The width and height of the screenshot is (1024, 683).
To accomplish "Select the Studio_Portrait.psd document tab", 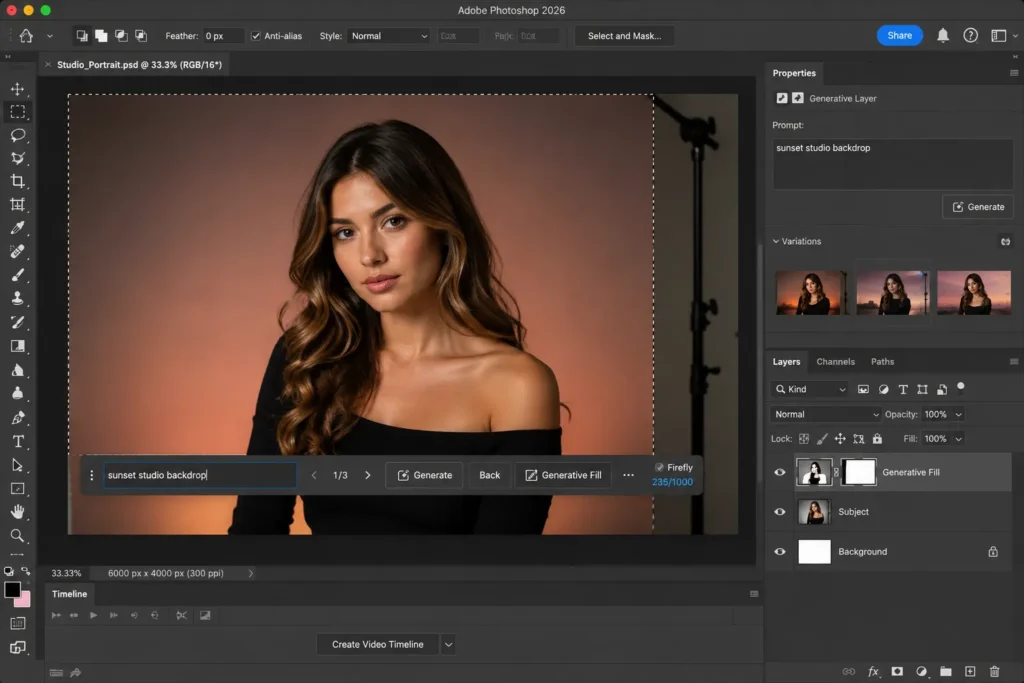I will 139,65.
